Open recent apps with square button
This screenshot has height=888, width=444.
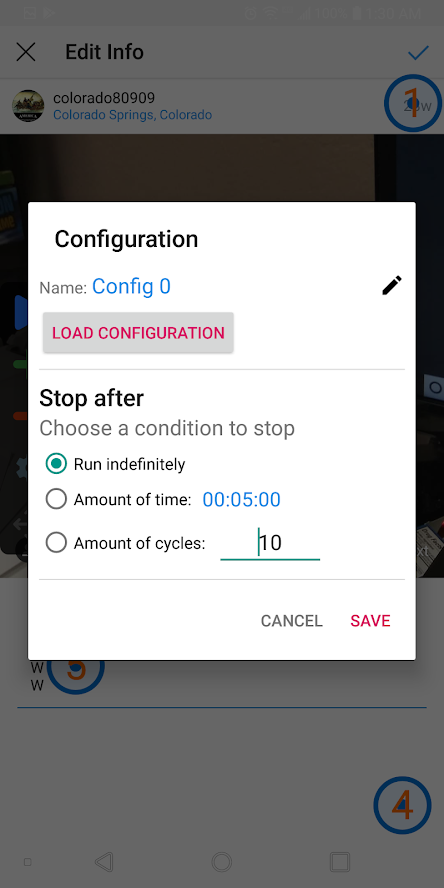(x=340, y=862)
